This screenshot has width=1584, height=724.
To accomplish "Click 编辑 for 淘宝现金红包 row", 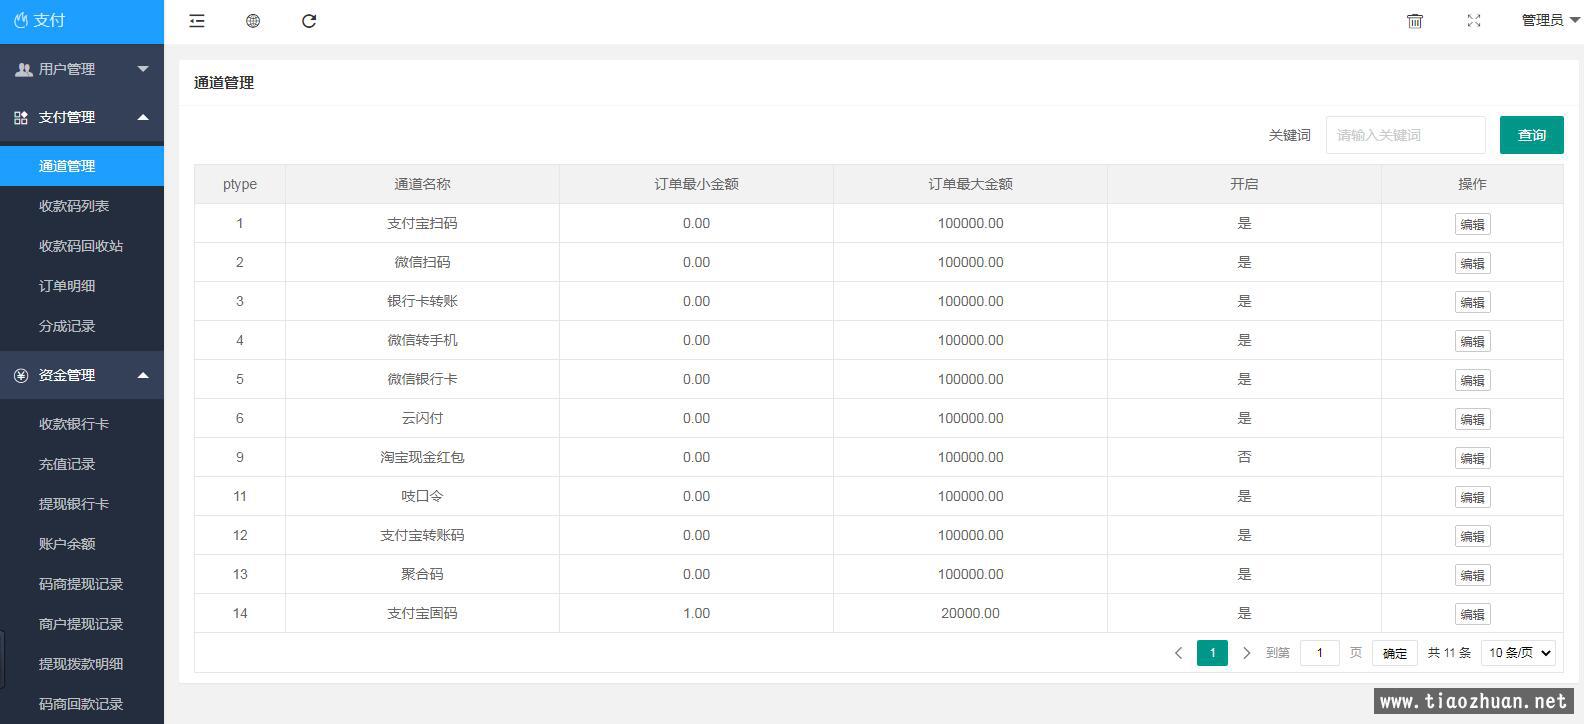I will click(x=1472, y=458).
